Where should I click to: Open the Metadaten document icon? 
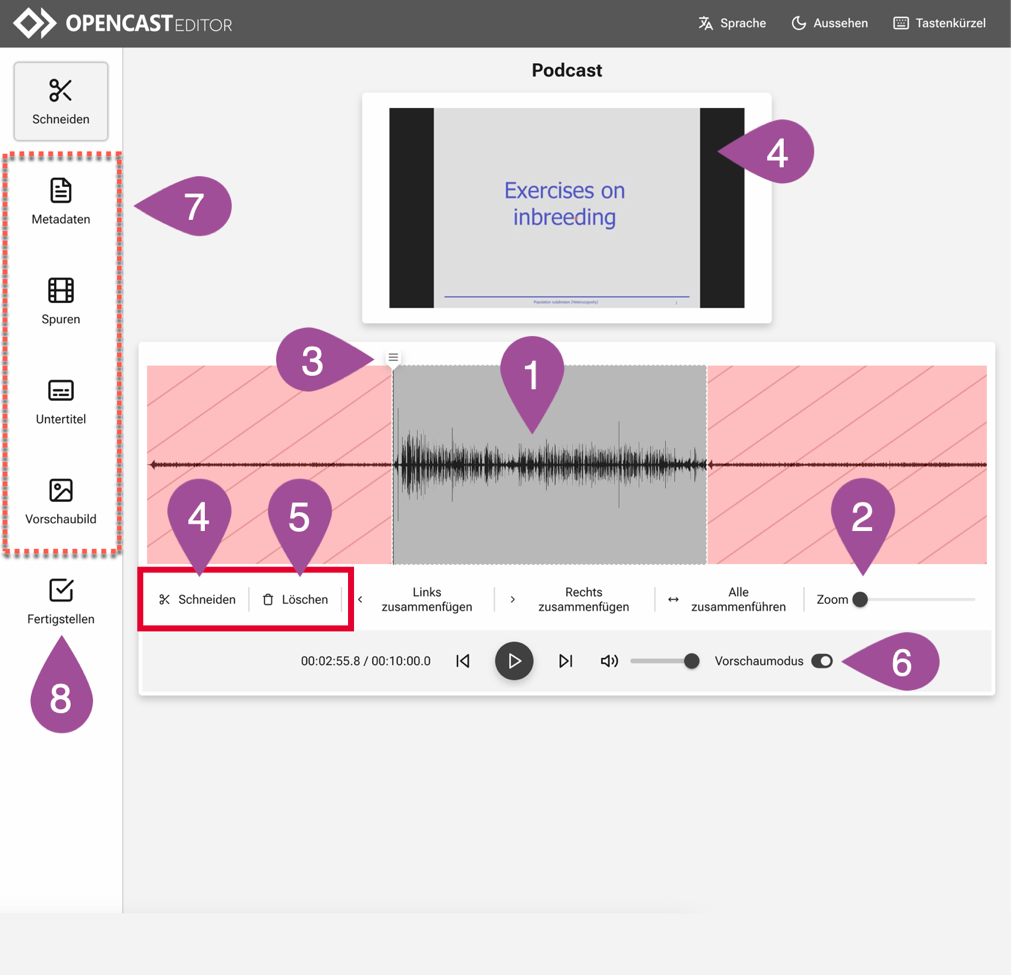click(x=61, y=201)
